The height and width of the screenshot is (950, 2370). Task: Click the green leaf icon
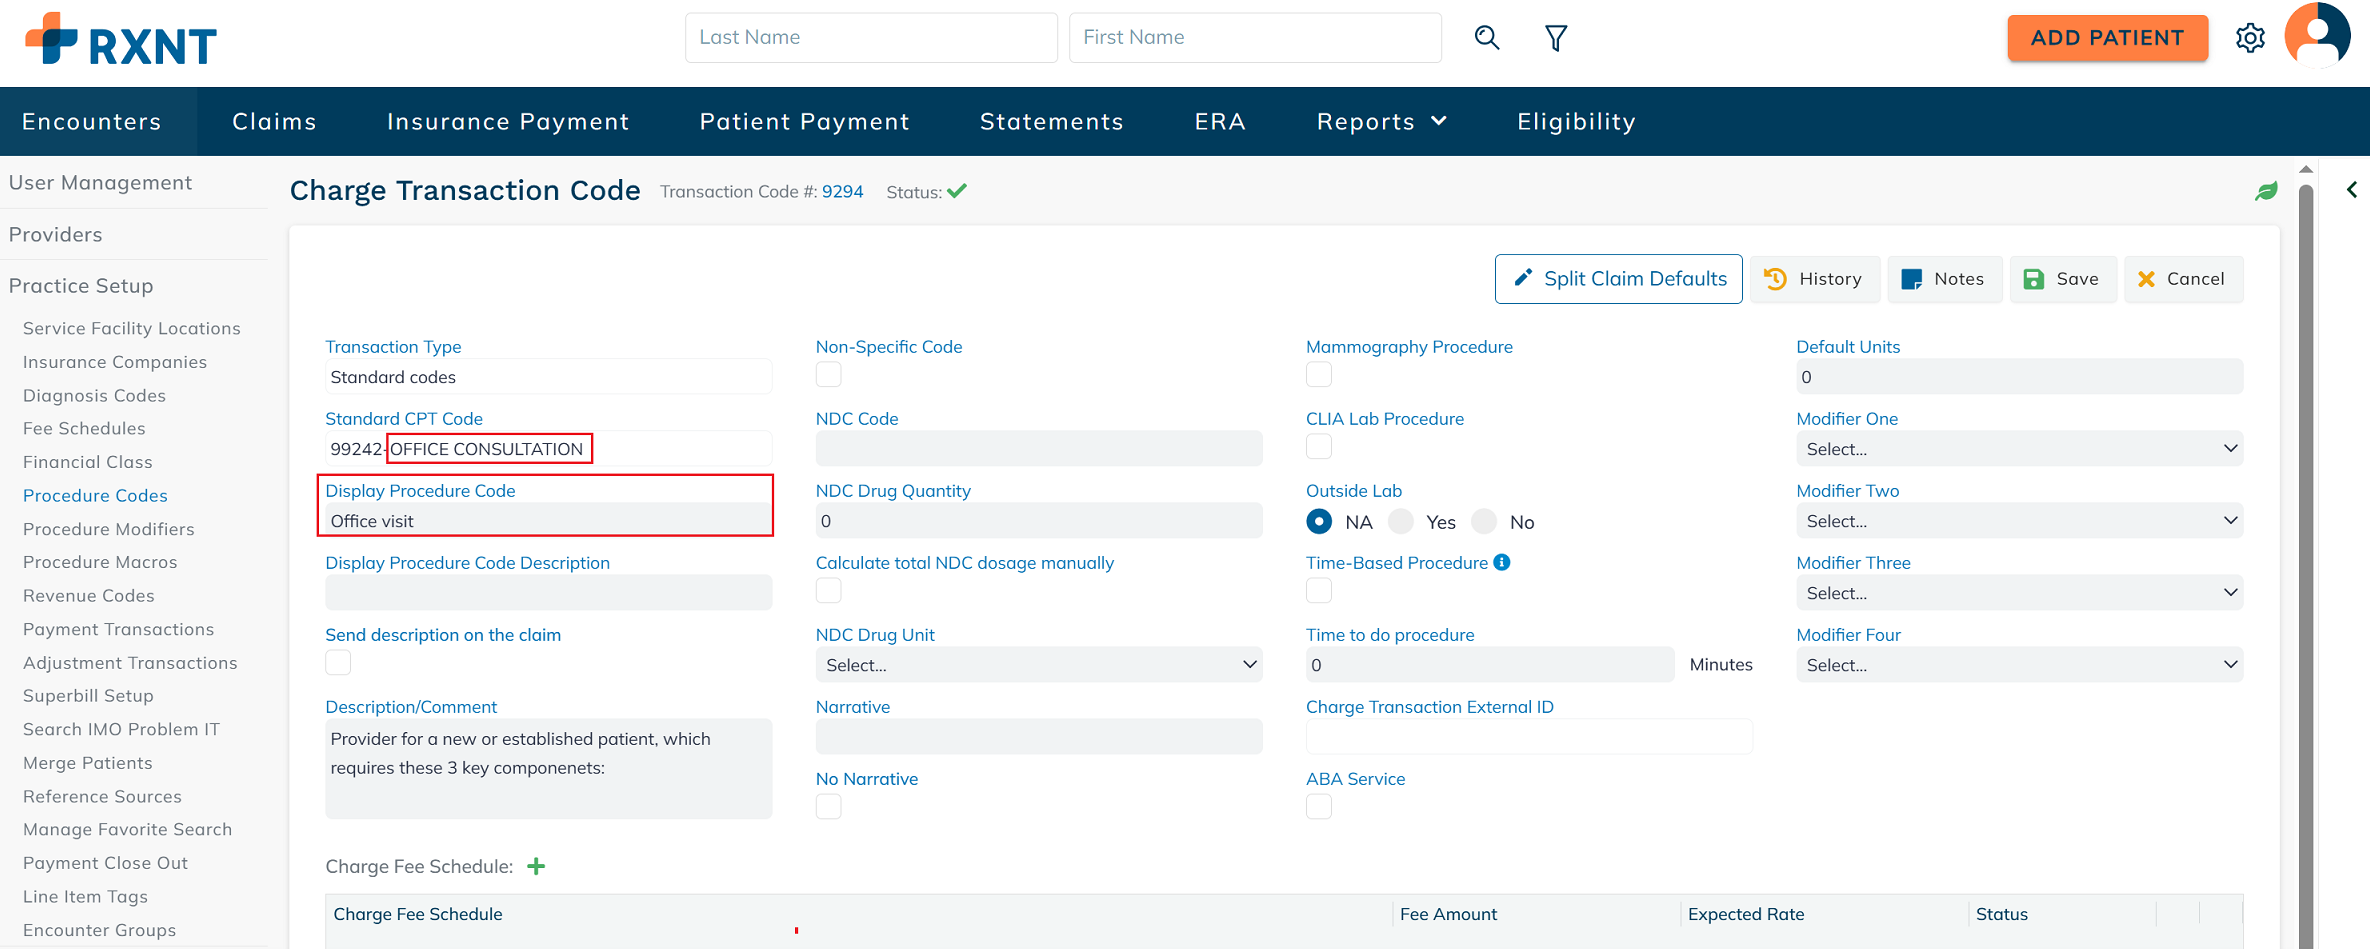tap(2266, 191)
